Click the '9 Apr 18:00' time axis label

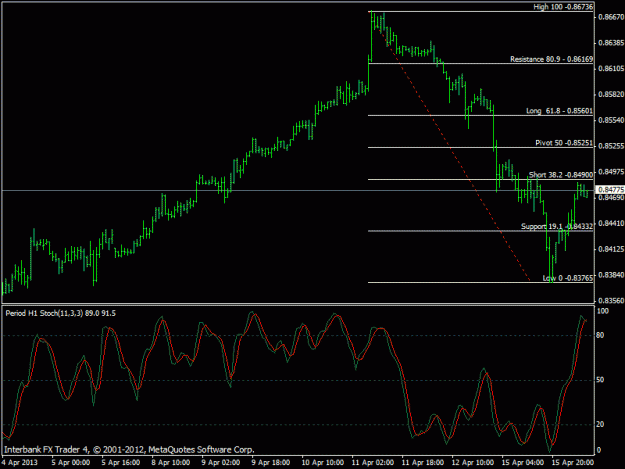coord(271,462)
